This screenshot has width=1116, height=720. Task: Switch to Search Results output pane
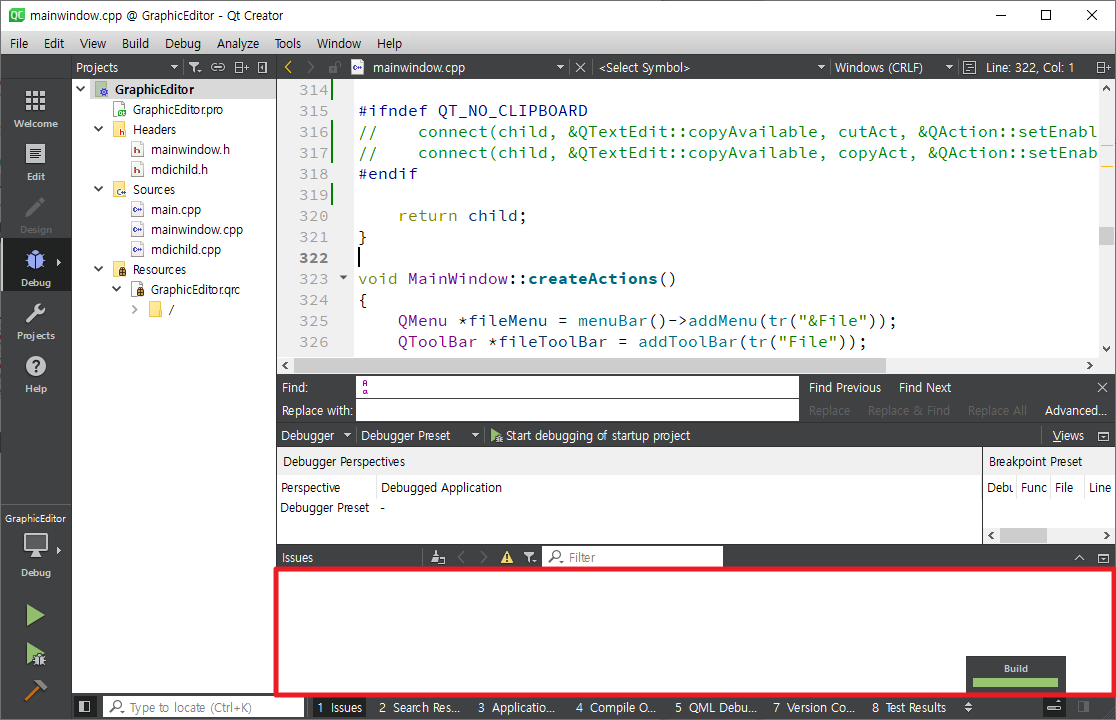click(419, 707)
